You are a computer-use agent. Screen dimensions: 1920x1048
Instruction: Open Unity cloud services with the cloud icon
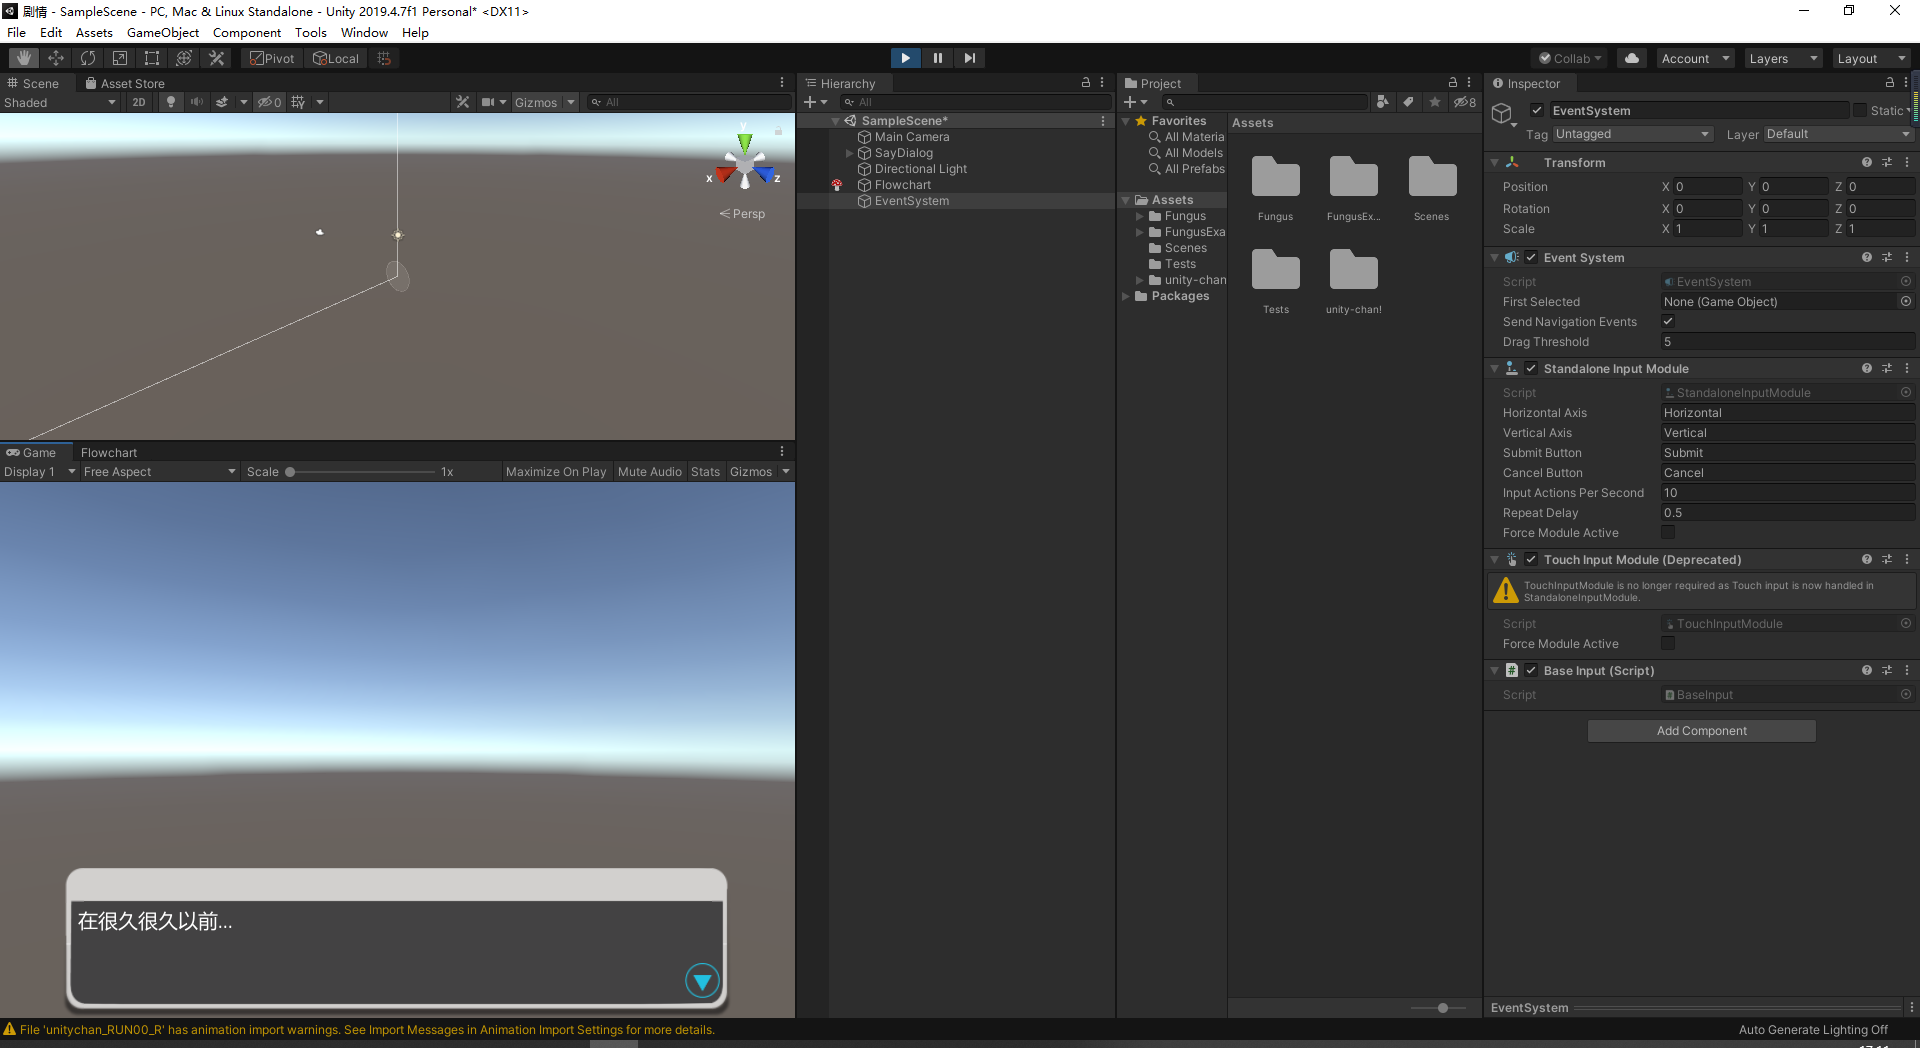coord(1631,57)
